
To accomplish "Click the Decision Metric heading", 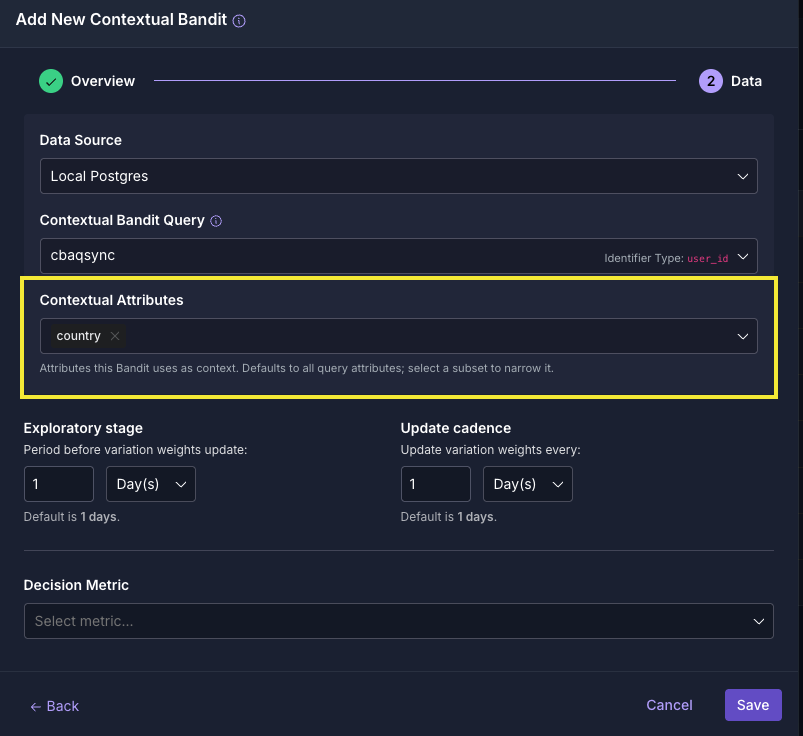I will click(x=76, y=585).
